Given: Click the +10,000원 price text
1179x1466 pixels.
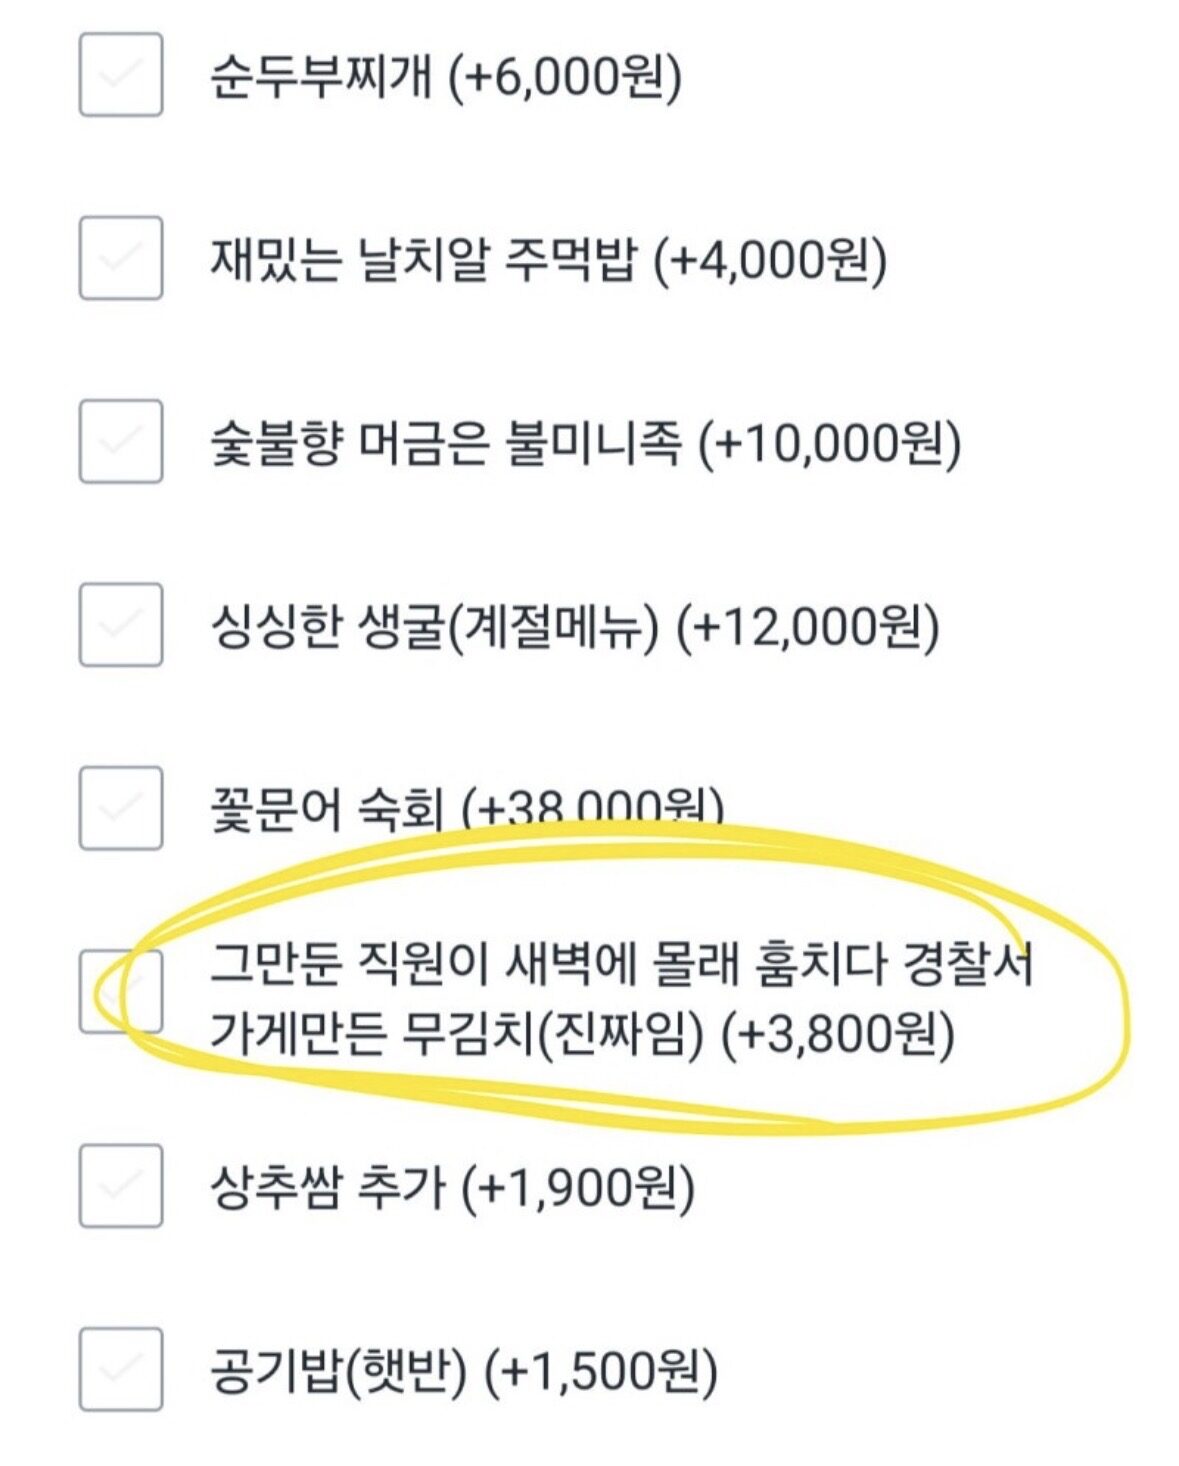Looking at the screenshot, I should click(830, 442).
